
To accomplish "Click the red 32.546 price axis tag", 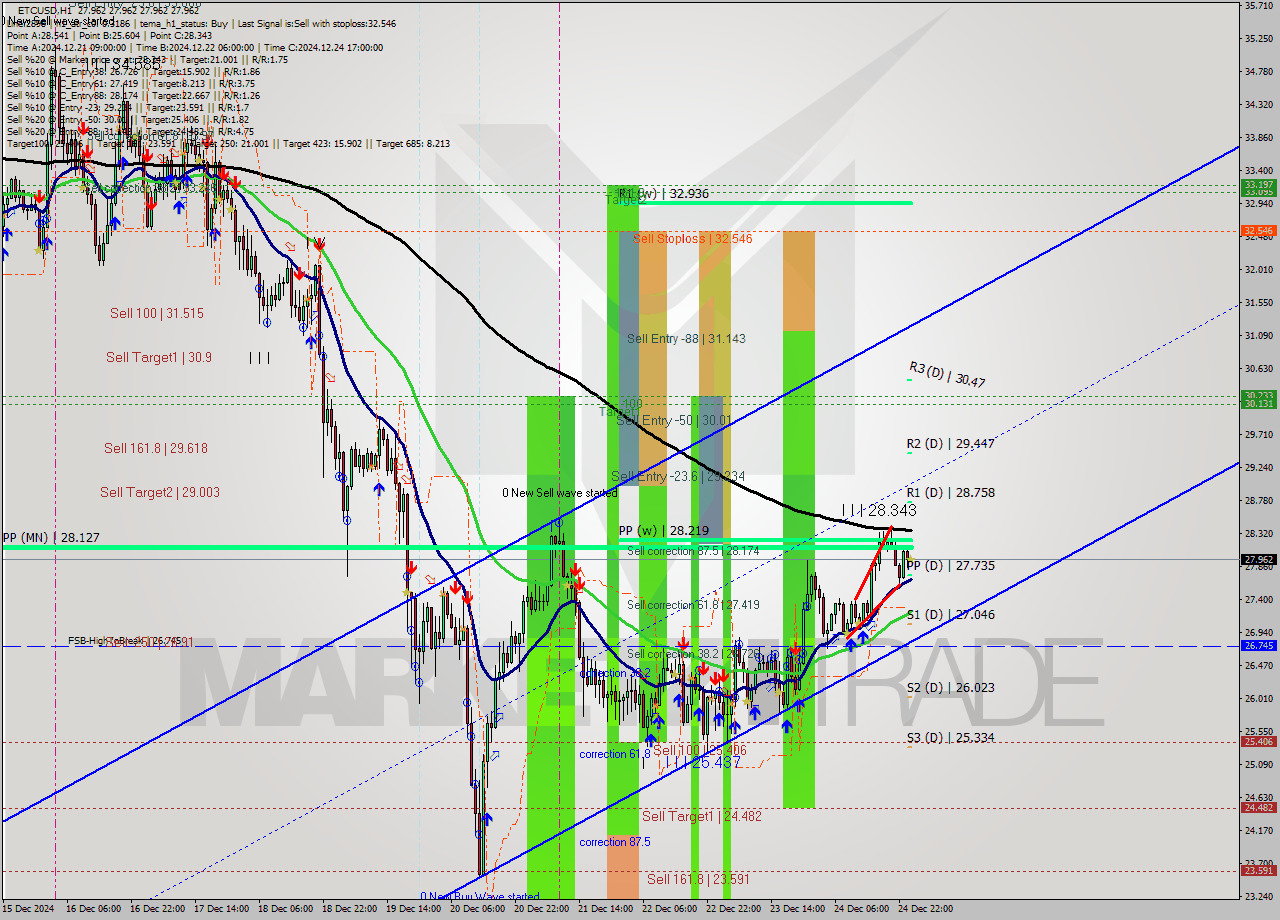I will pos(1258,230).
